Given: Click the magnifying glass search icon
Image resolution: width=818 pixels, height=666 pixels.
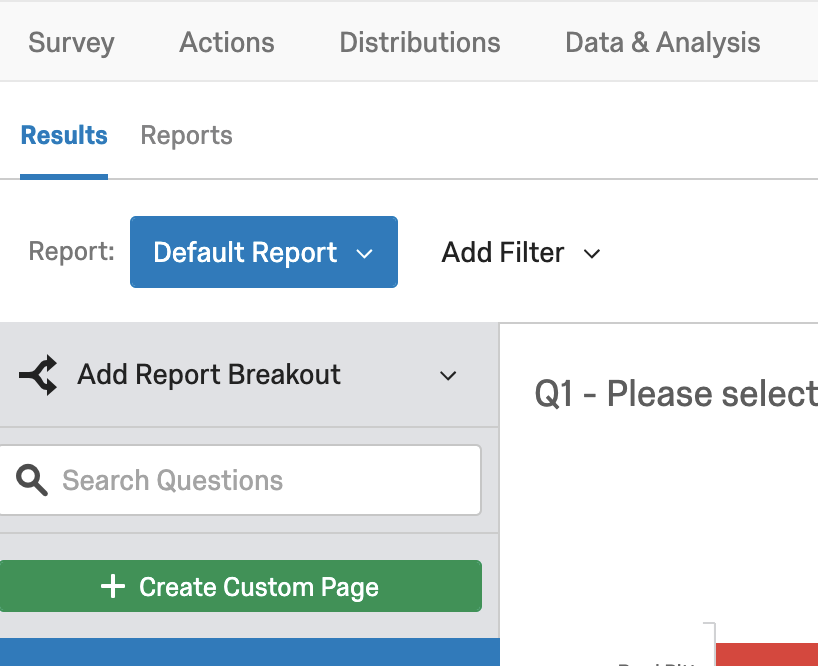Looking at the screenshot, I should click(32, 481).
